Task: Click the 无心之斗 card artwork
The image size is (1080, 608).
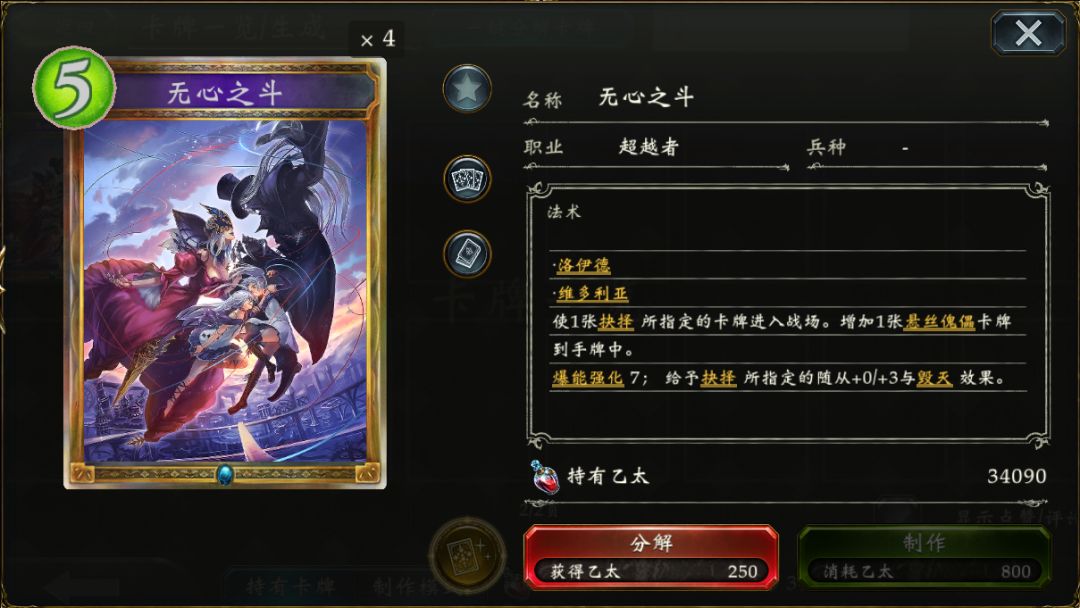Action: coord(225,291)
